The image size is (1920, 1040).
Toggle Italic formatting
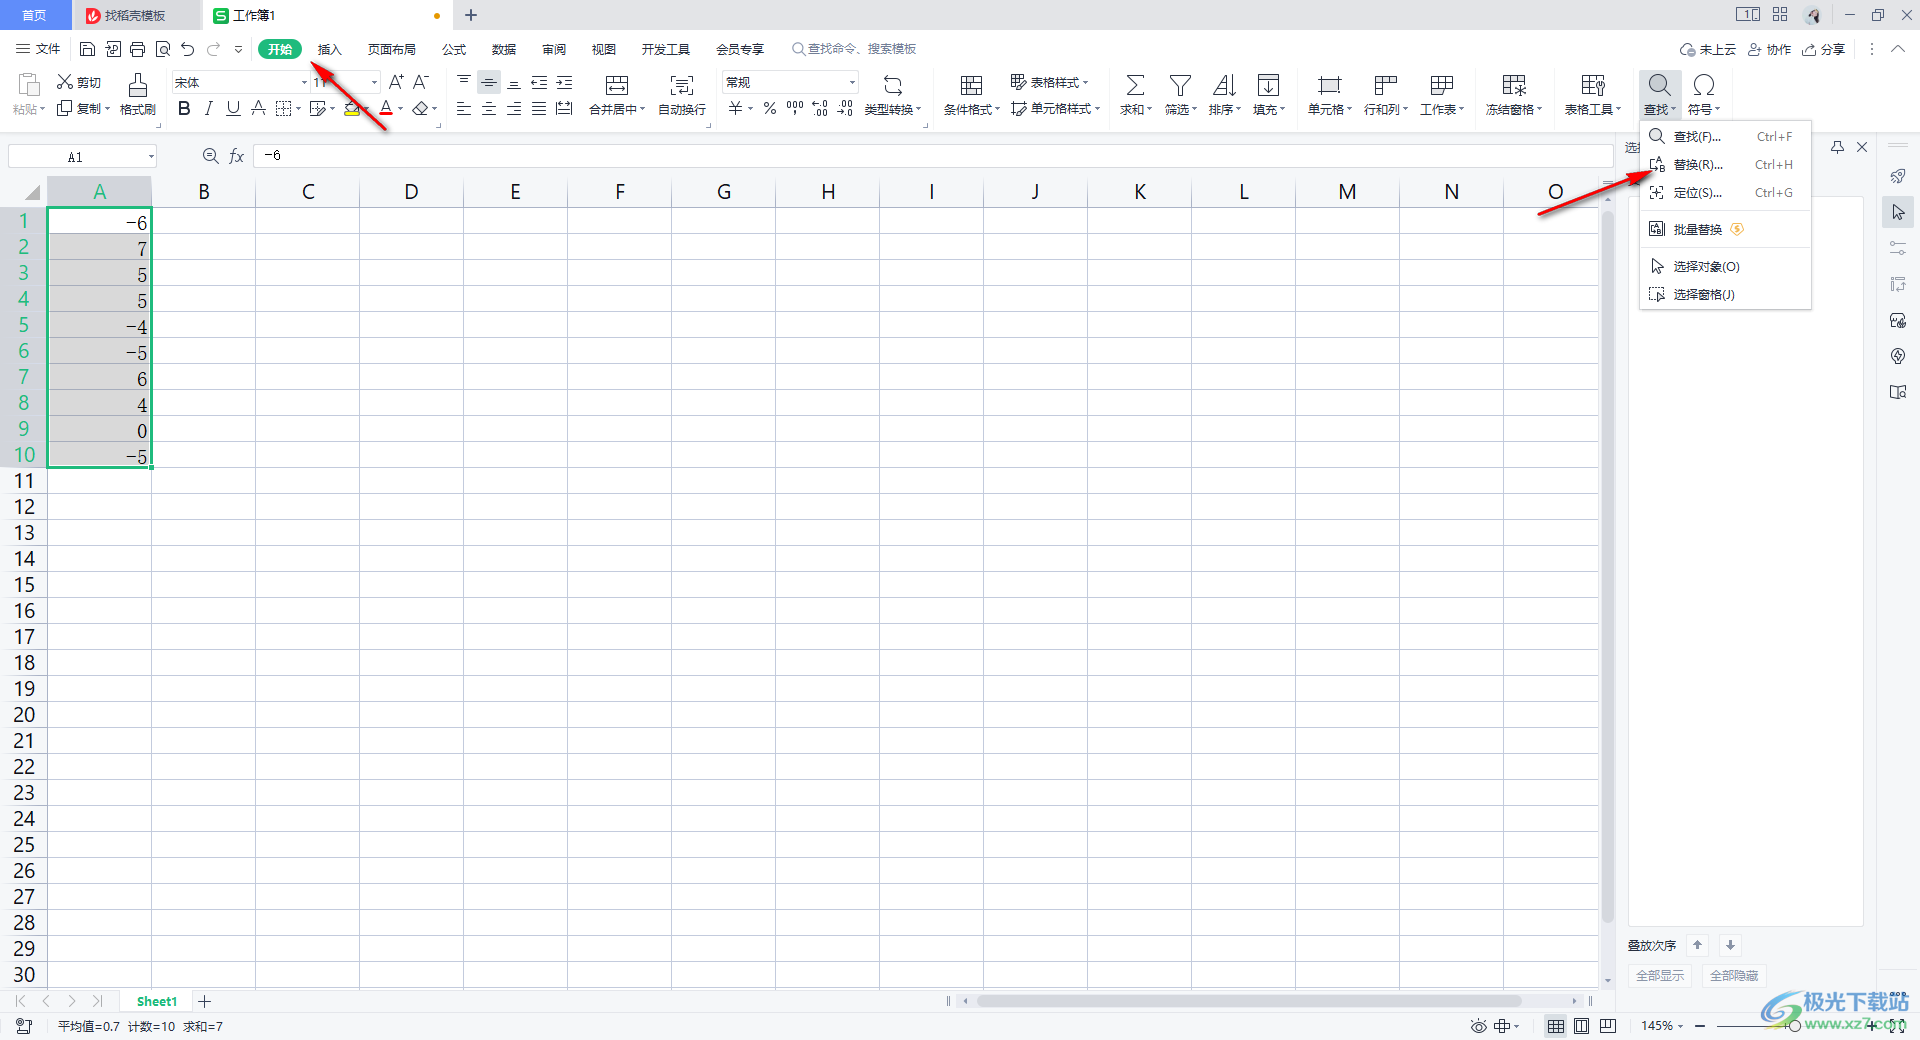click(208, 108)
